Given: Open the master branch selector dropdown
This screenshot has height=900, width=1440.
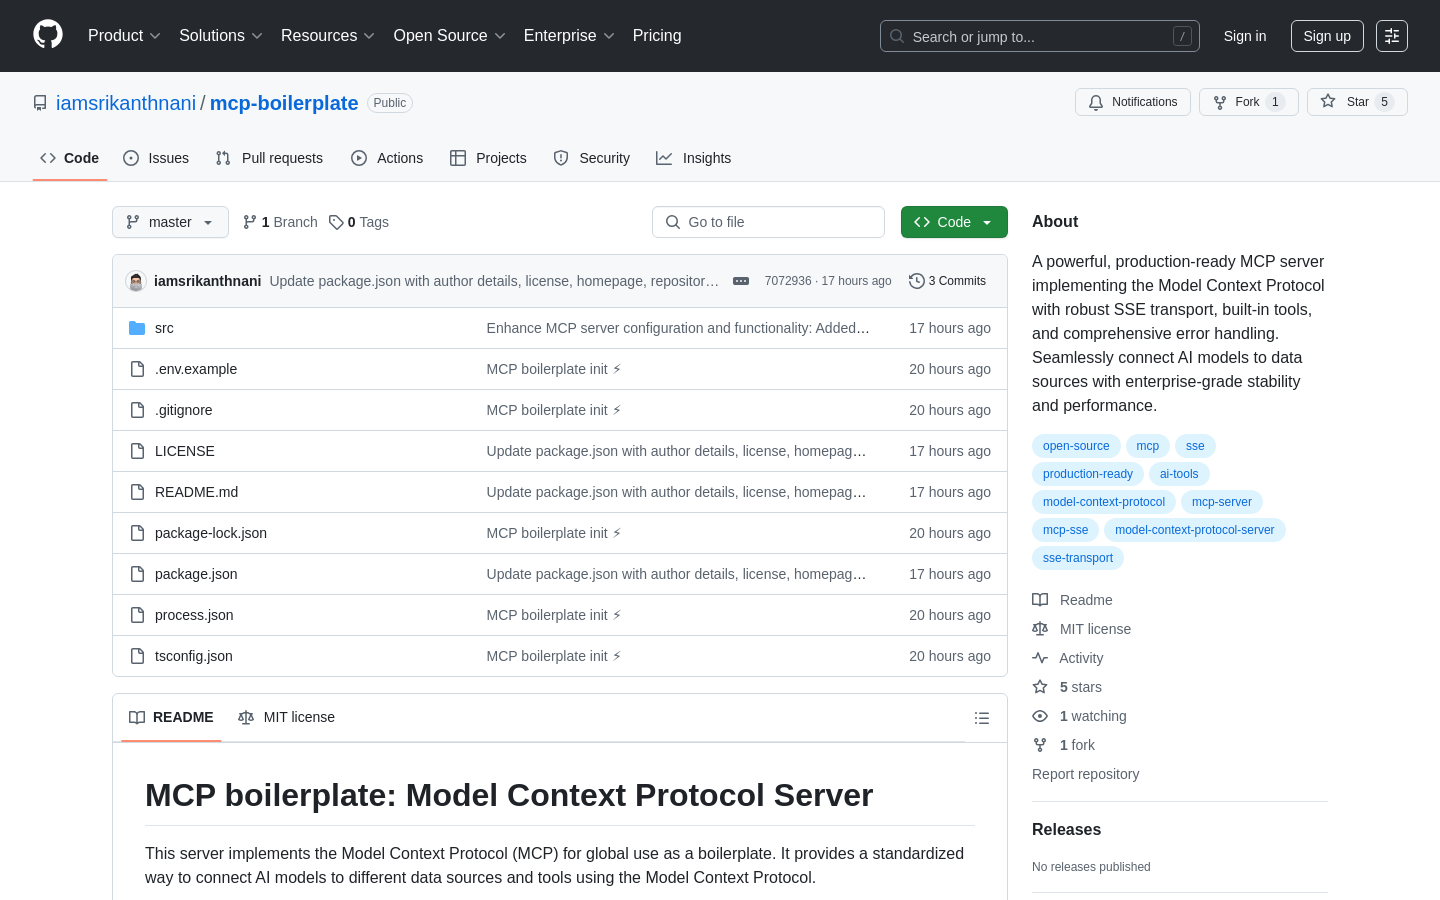Looking at the screenshot, I should click(170, 222).
